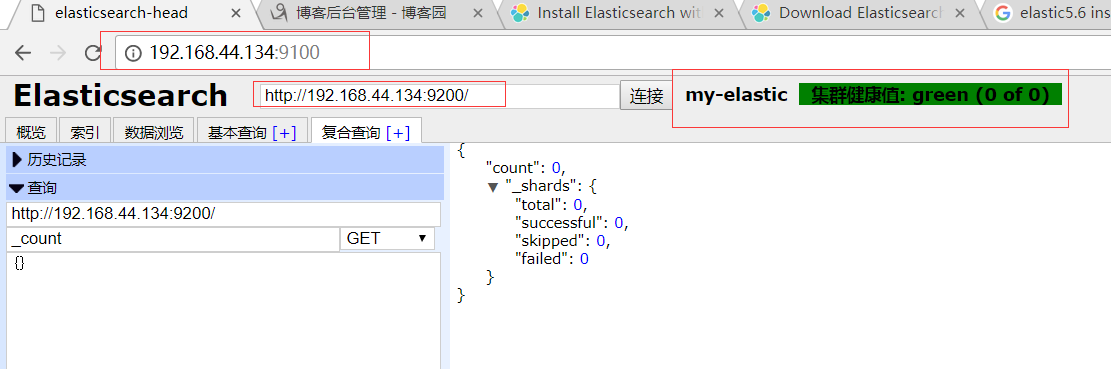
Task: Close the elasticsearch-head tab
Action: click(236, 13)
